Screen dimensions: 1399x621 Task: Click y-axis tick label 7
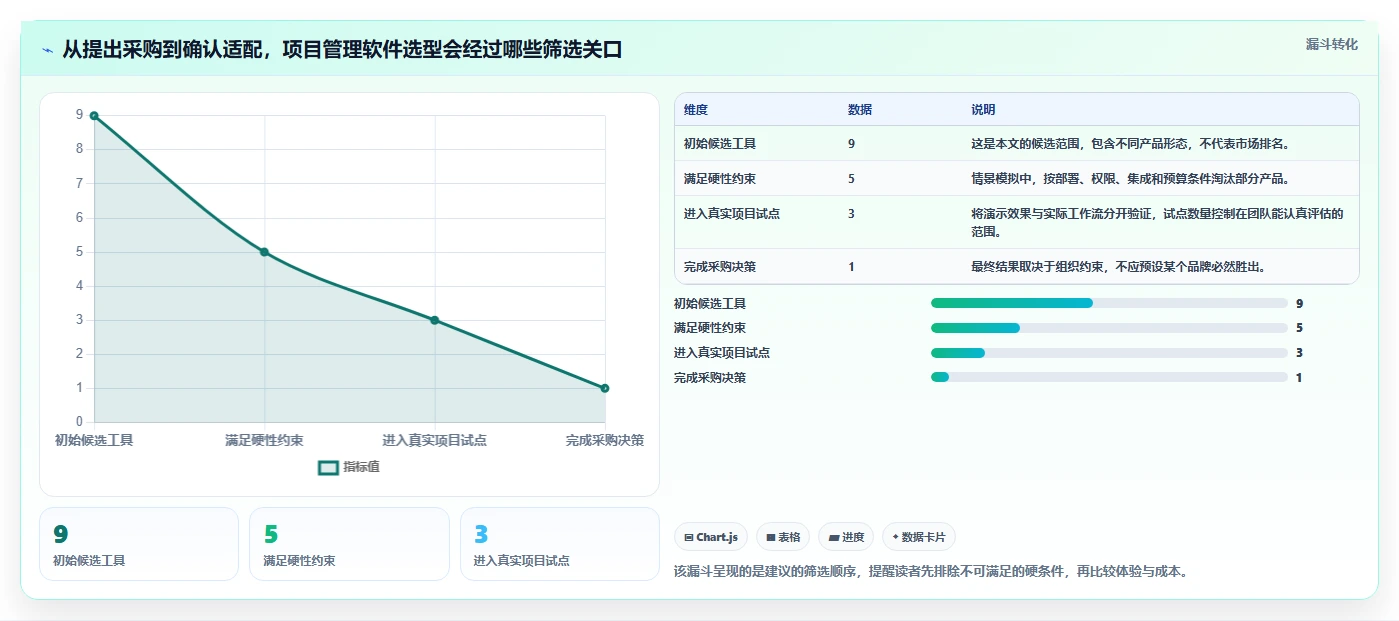tap(79, 184)
